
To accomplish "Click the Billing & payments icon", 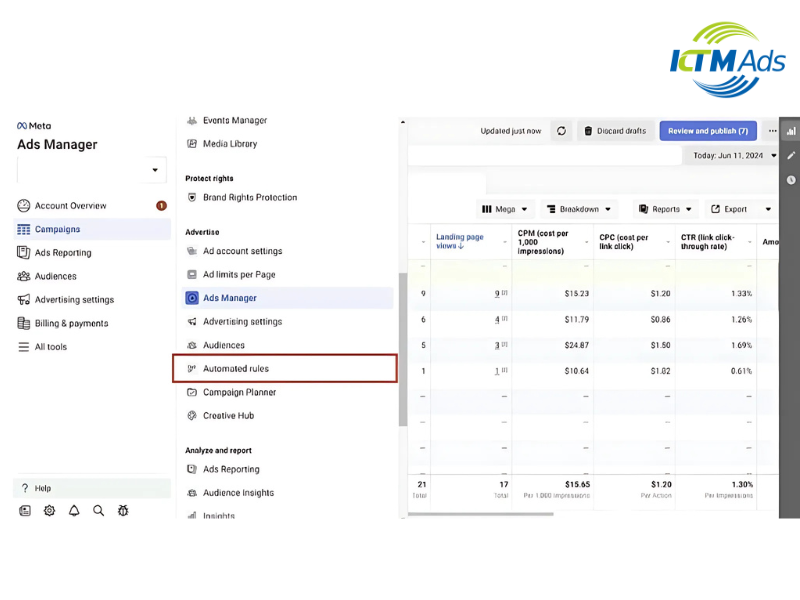I will [23, 323].
